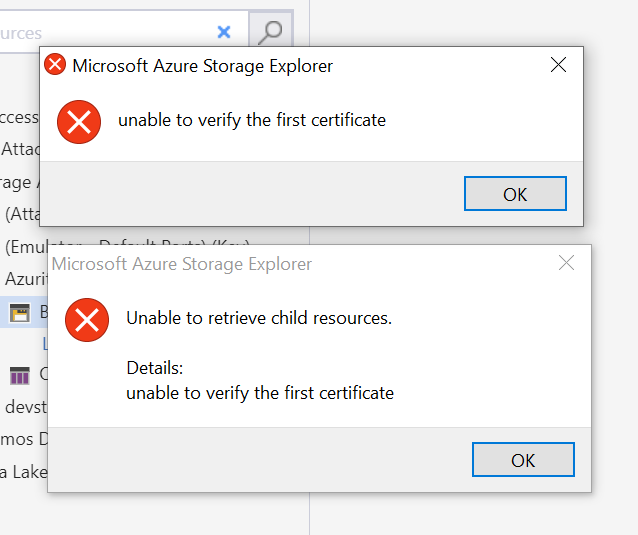638x535 pixels.
Task: Select the Cosmos DB tree node
Action: pyautogui.click(x=24, y=439)
